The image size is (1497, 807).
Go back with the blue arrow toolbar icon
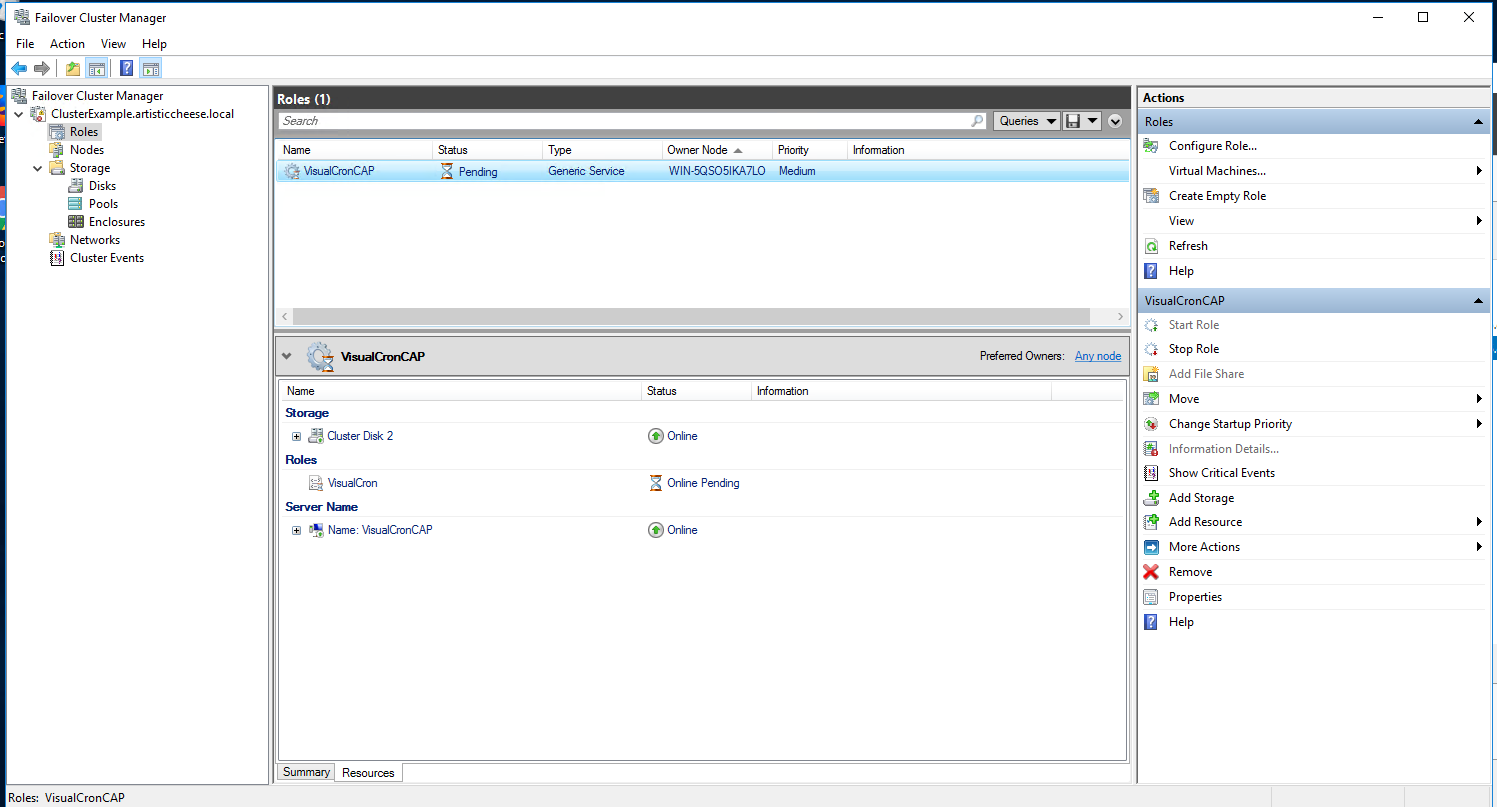pyautogui.click(x=19, y=68)
